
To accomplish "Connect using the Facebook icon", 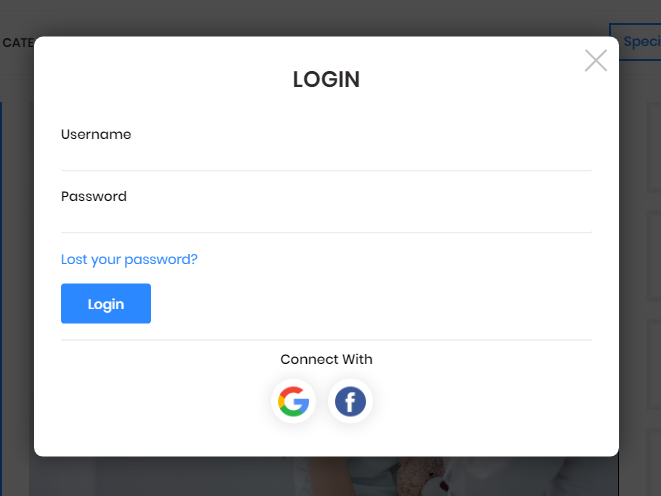I will [350, 401].
